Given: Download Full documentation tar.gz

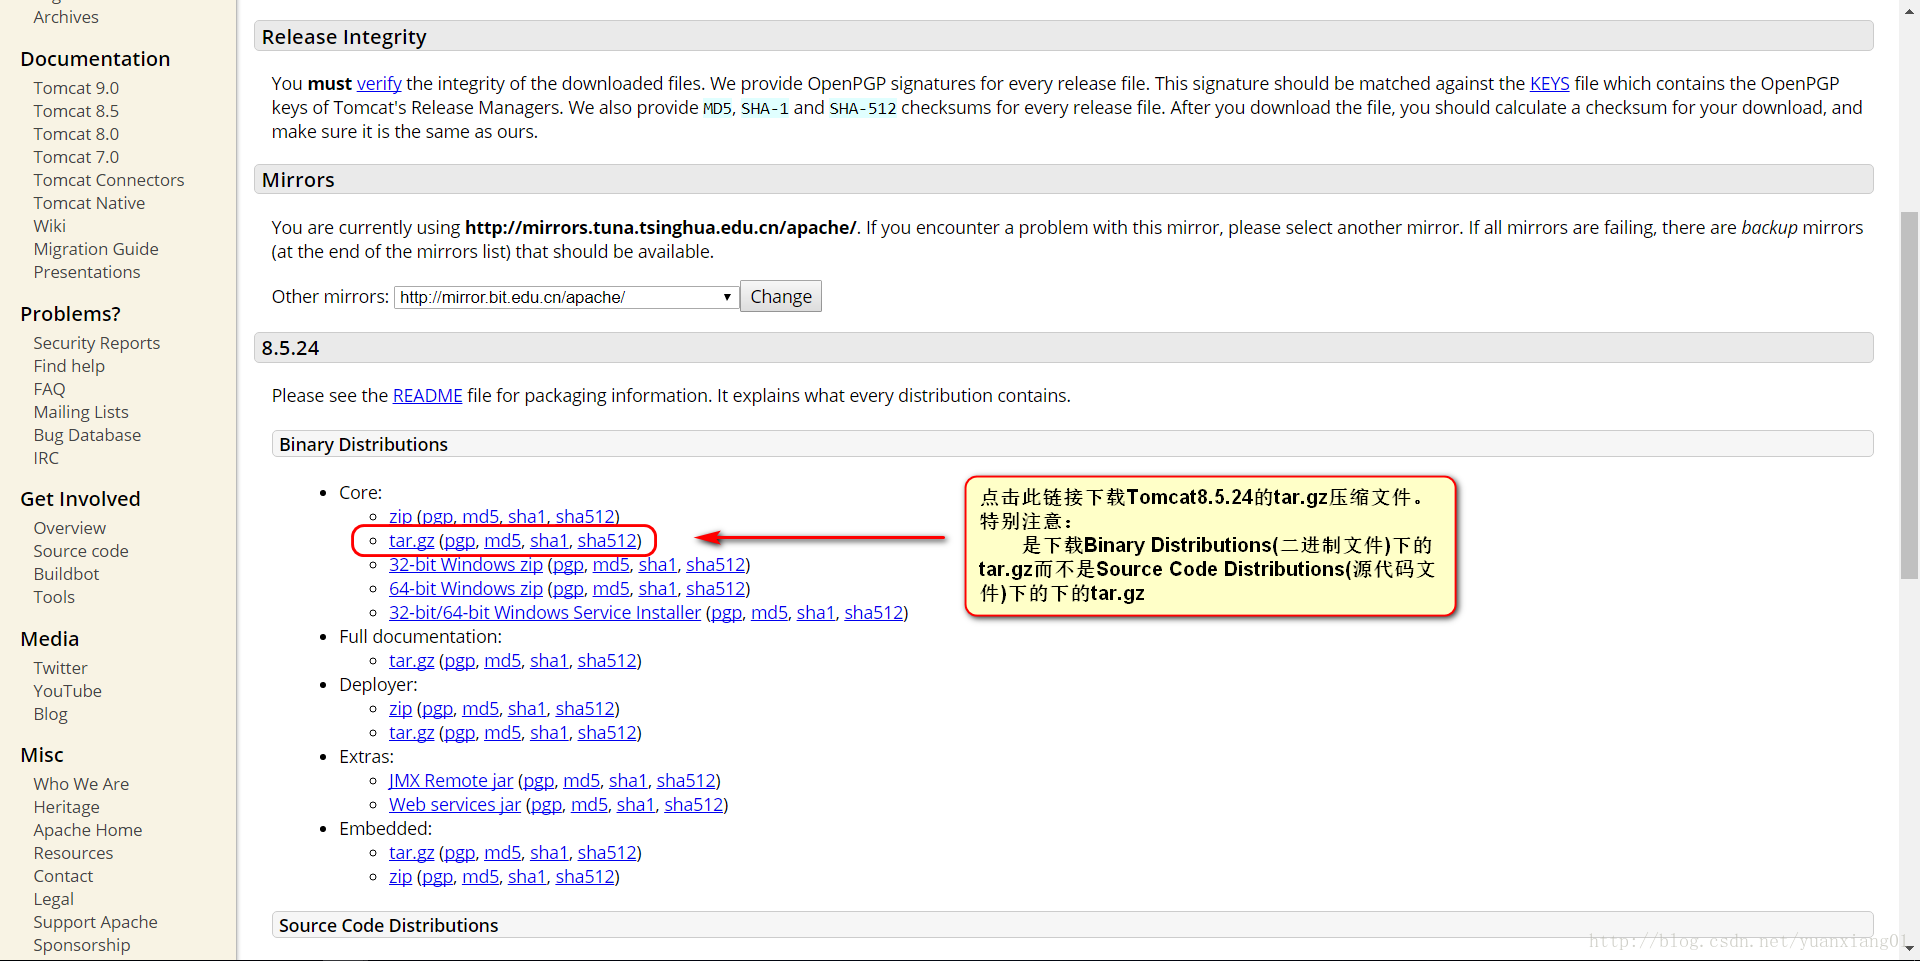Looking at the screenshot, I should click(x=411, y=661).
